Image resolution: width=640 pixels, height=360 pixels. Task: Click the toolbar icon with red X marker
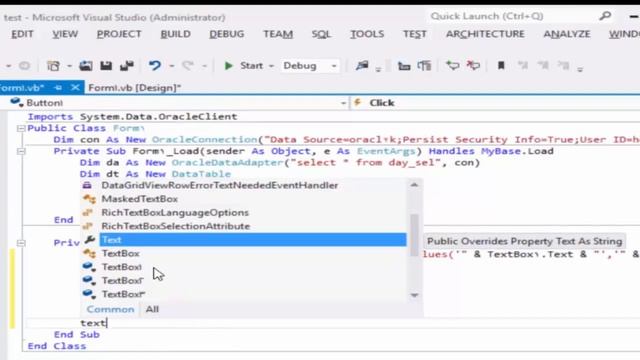(473, 65)
